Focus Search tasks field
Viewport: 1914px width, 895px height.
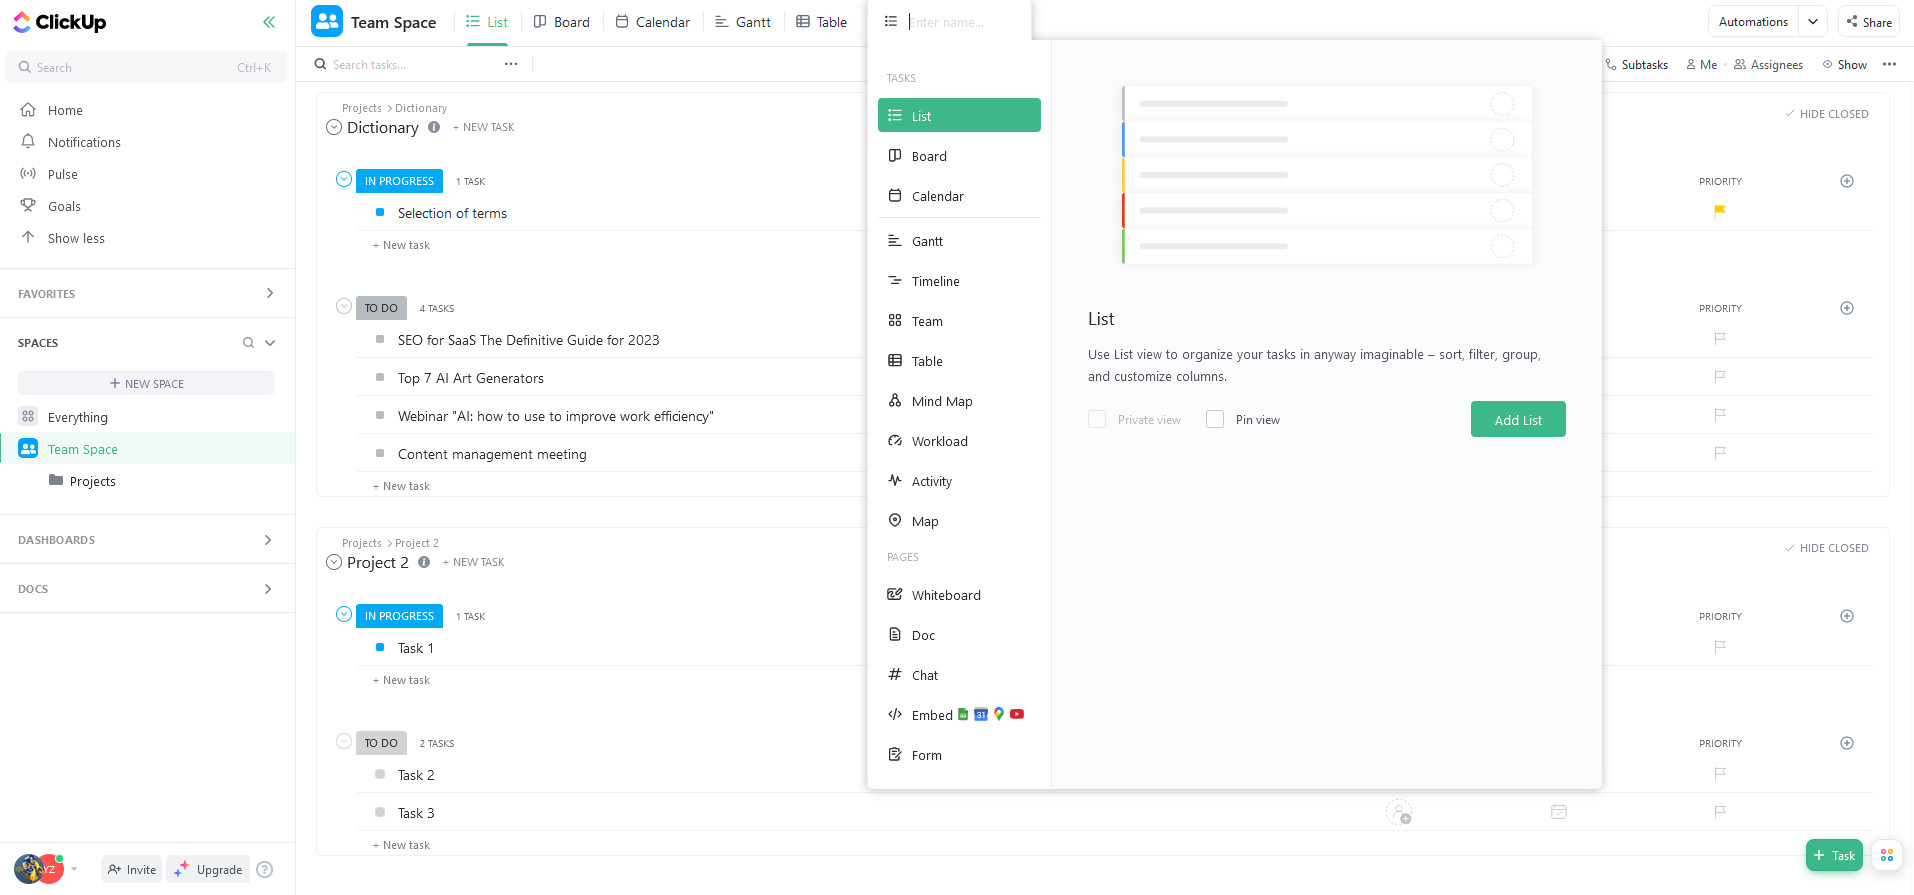(412, 64)
